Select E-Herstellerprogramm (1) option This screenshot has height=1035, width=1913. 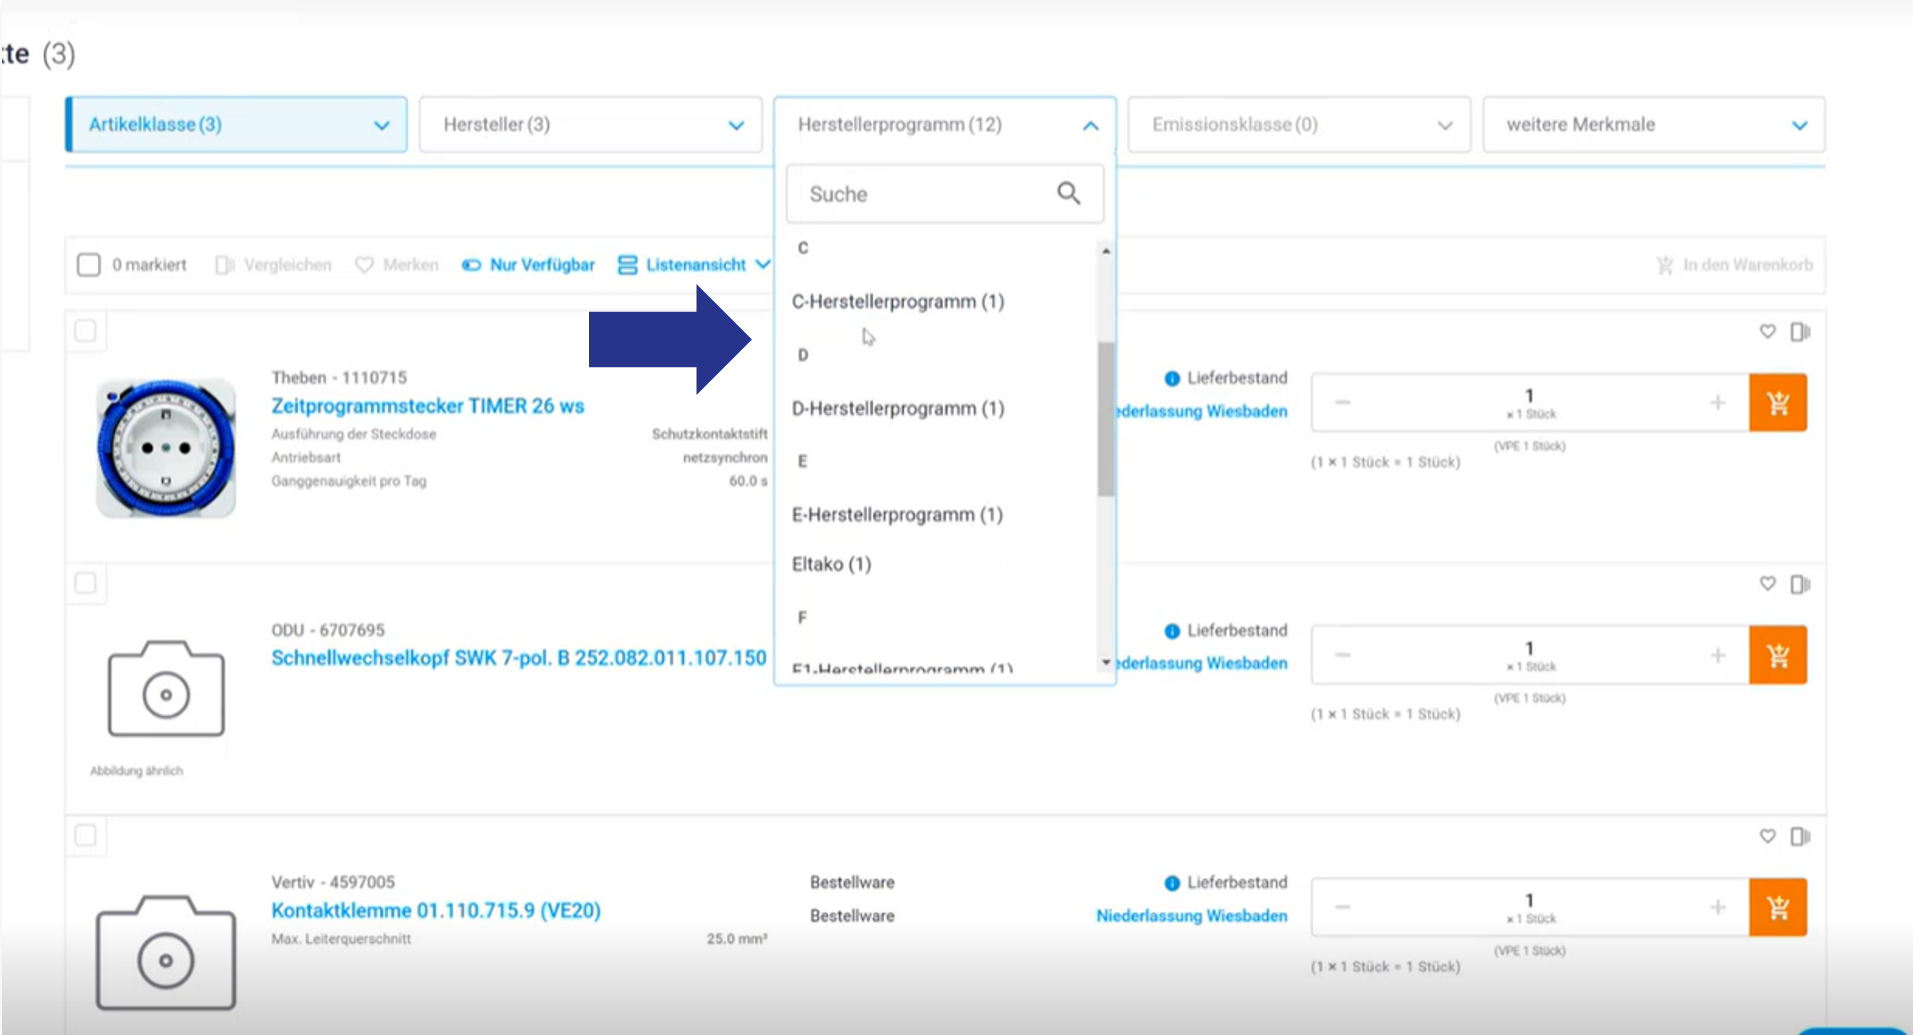897,515
